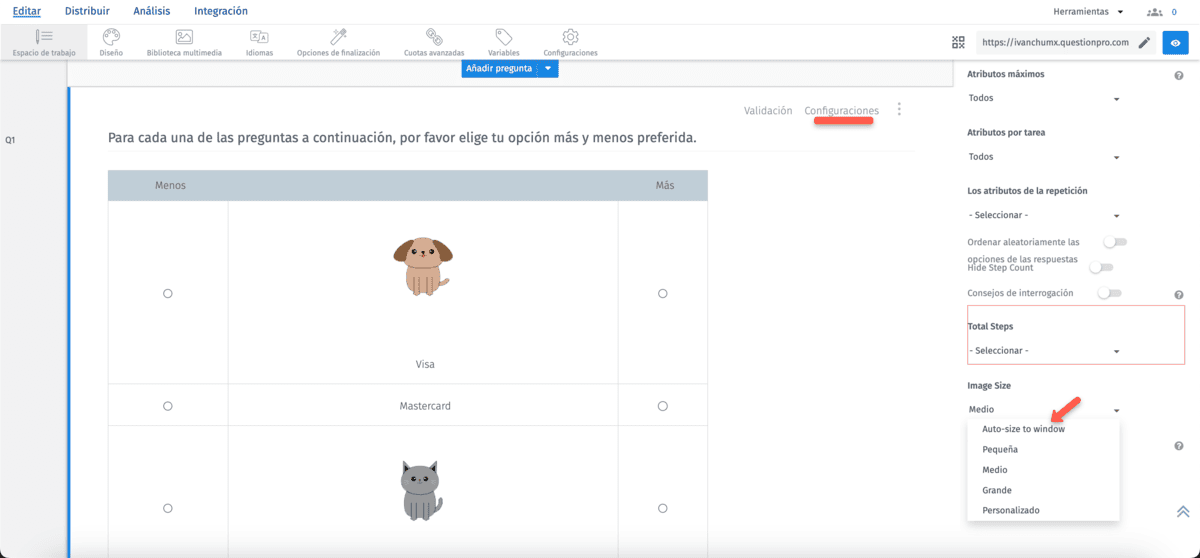Click the QR code icon
The height and width of the screenshot is (558, 1200).
[958, 43]
